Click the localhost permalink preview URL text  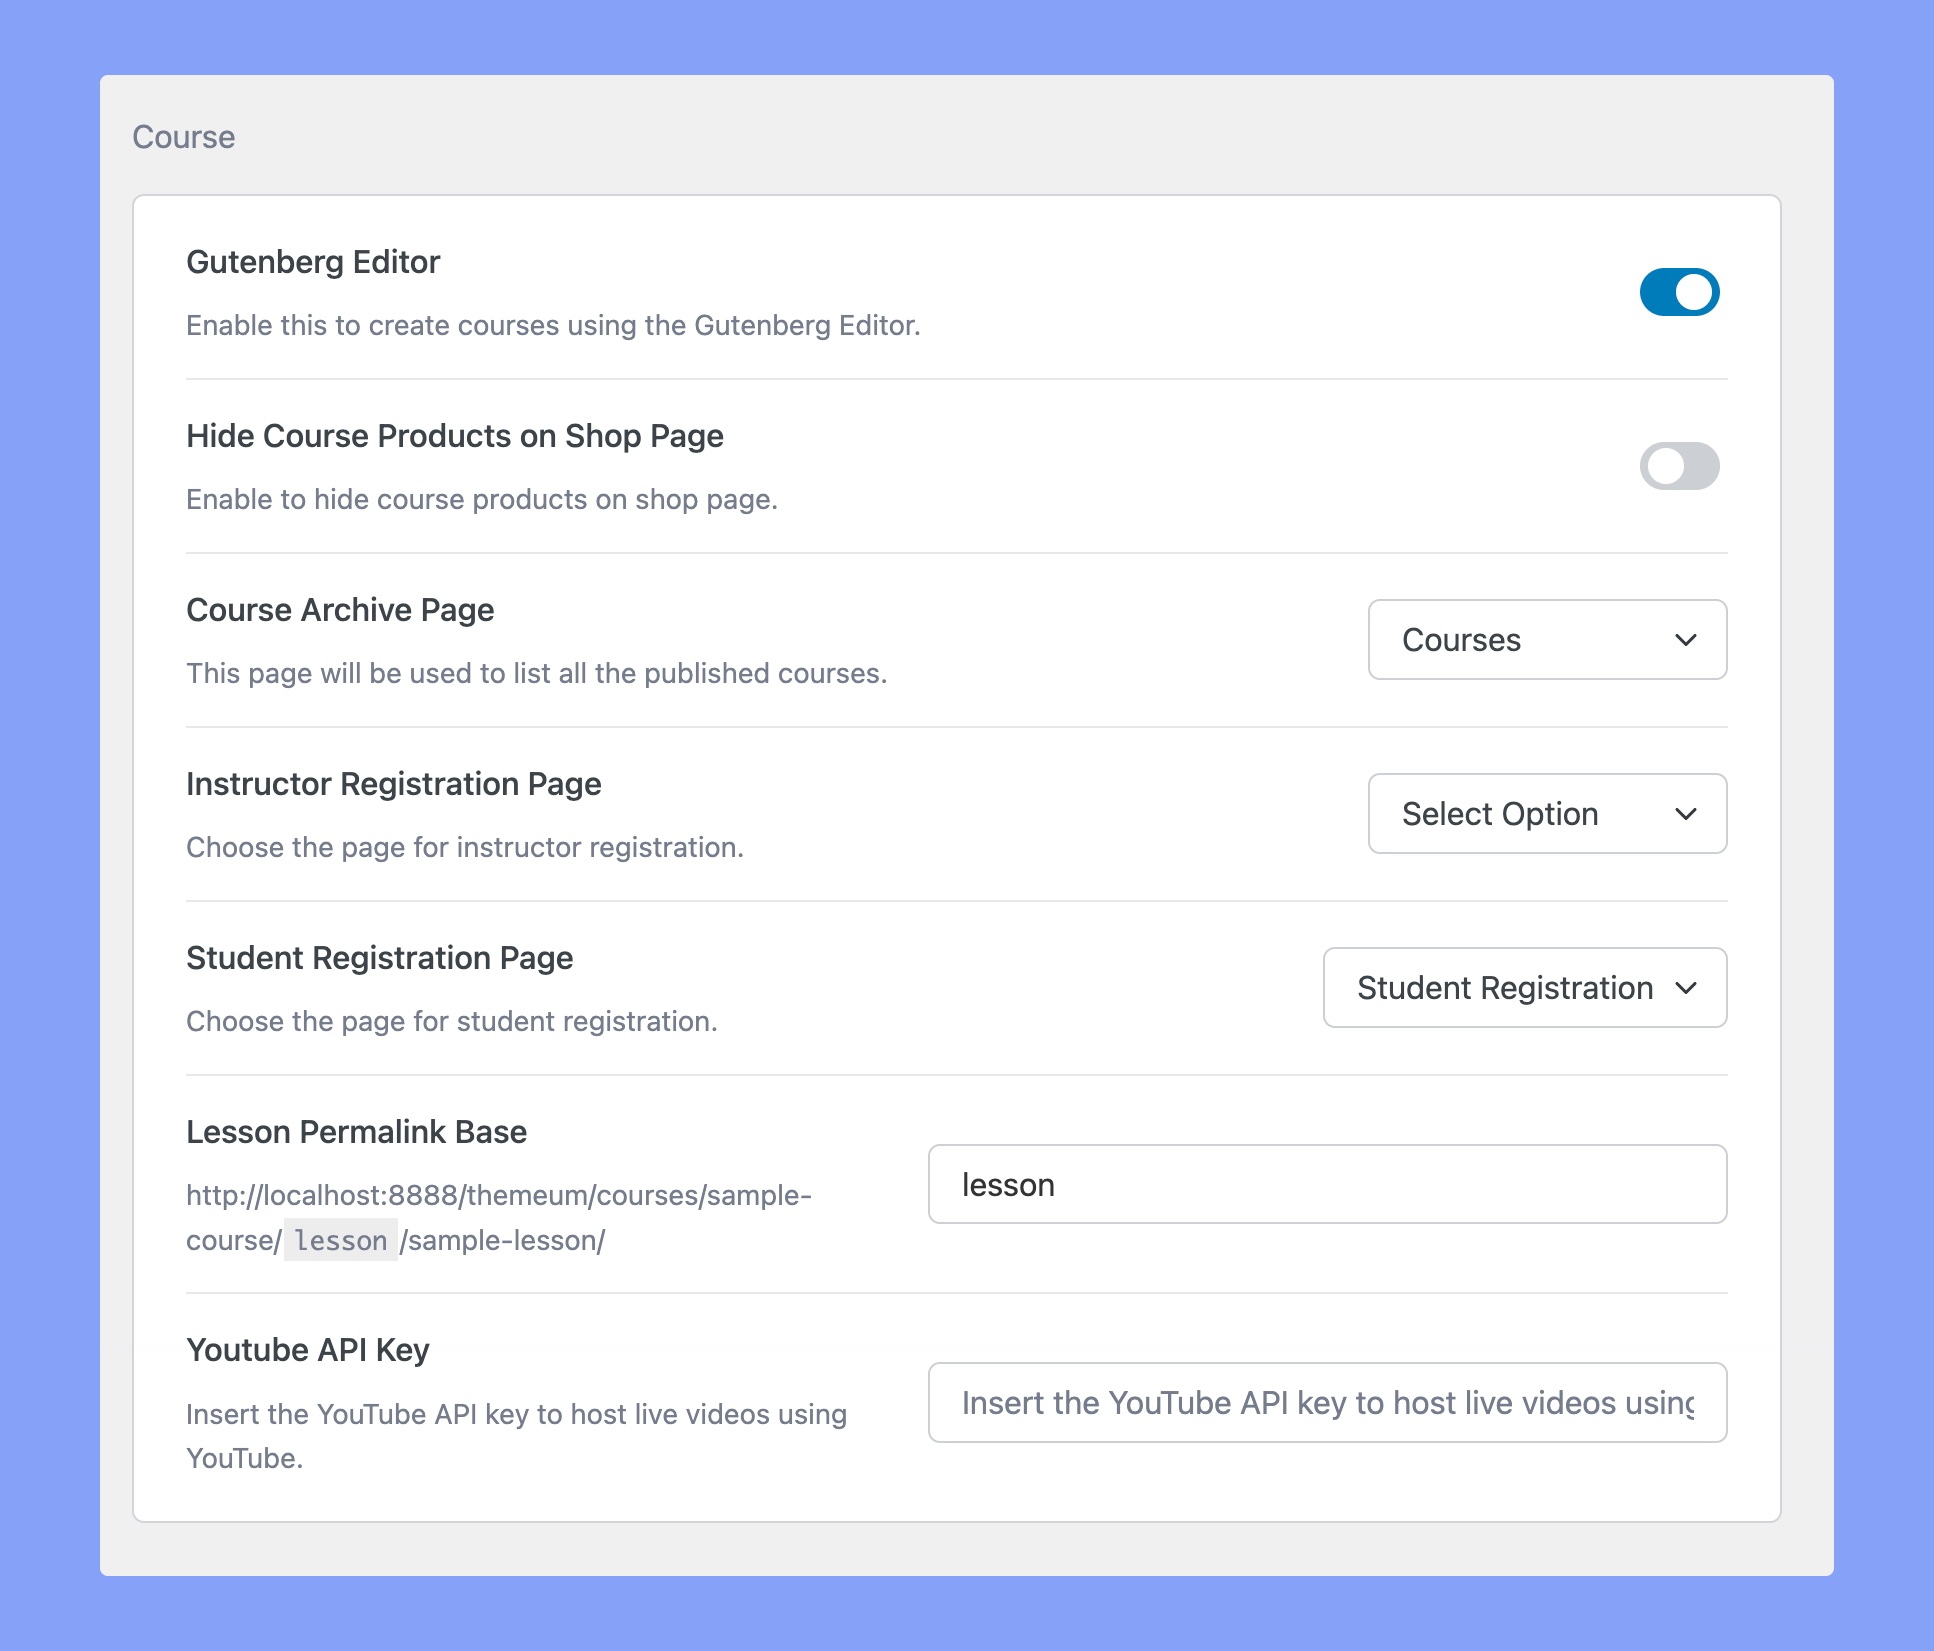pos(499,1218)
